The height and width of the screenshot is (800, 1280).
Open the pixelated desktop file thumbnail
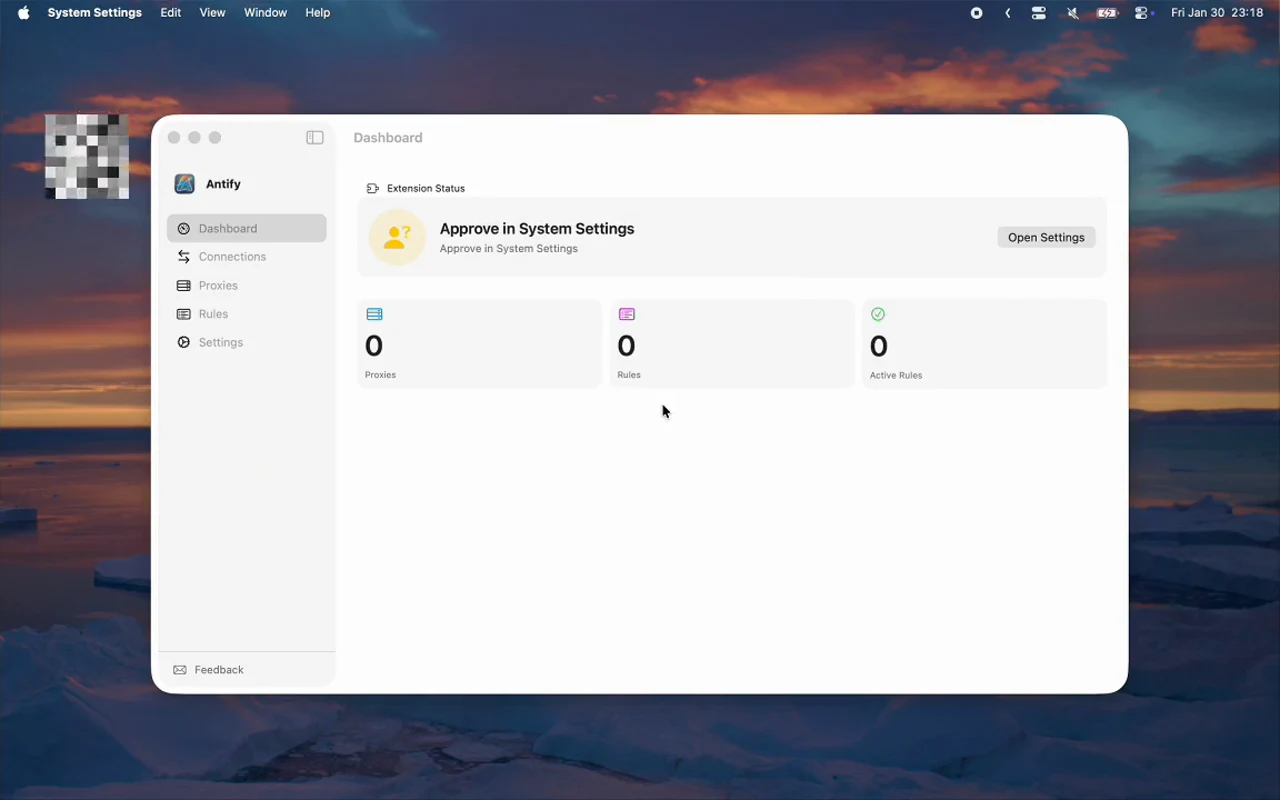coord(87,156)
